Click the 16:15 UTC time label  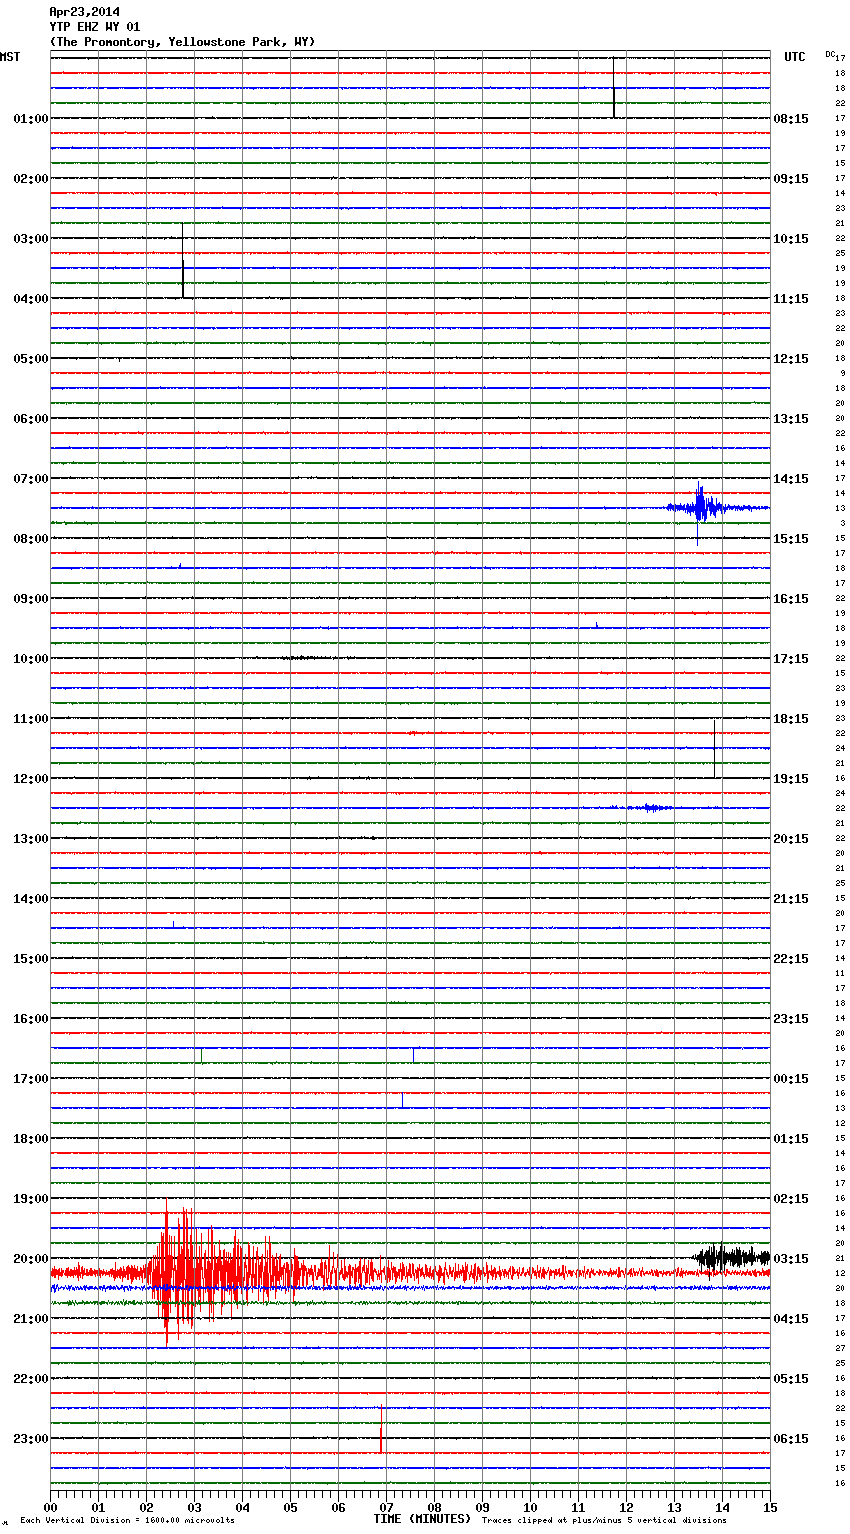pos(791,599)
